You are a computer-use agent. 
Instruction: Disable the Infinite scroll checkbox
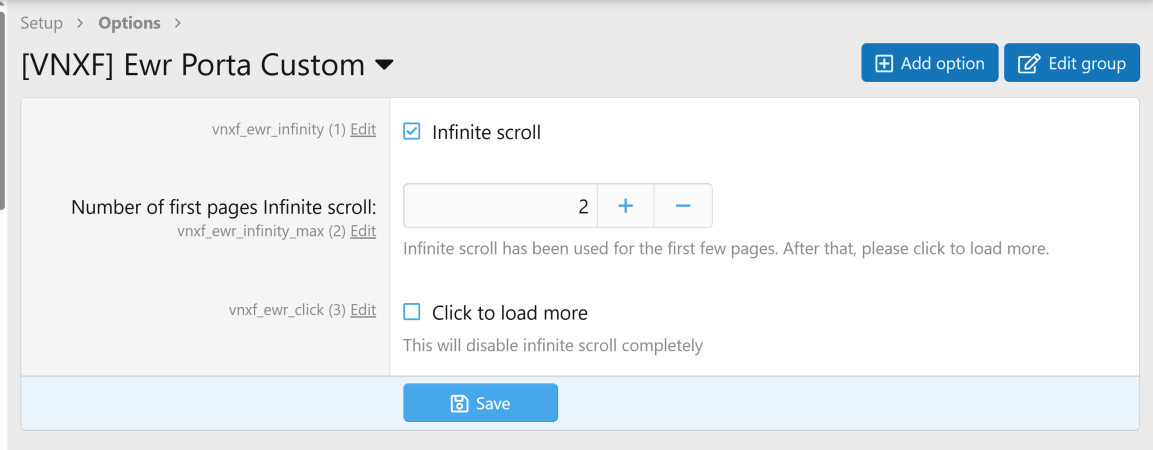coord(412,131)
